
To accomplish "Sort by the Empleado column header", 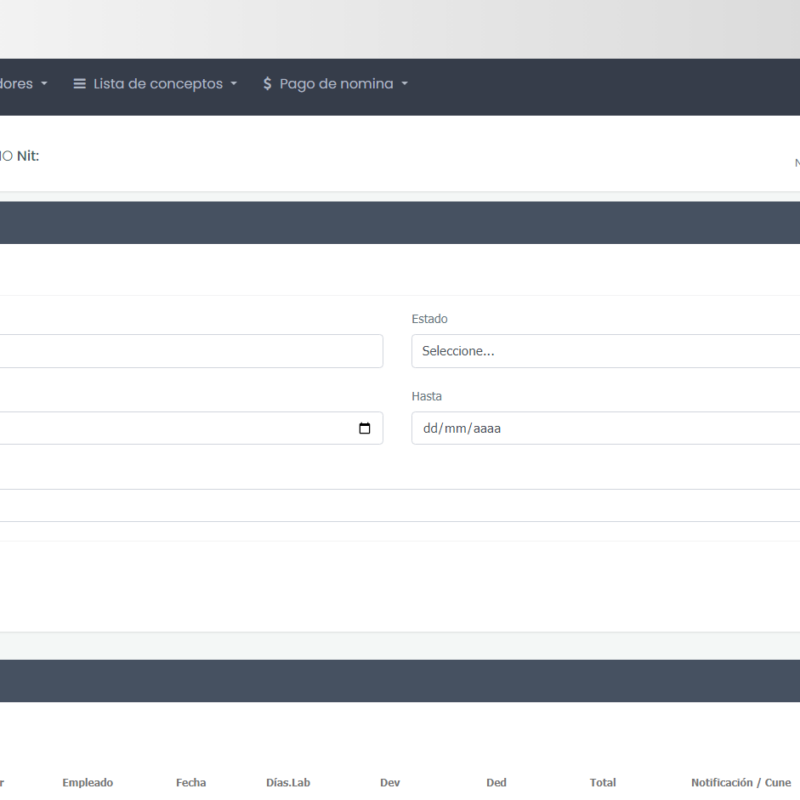I will [88, 783].
